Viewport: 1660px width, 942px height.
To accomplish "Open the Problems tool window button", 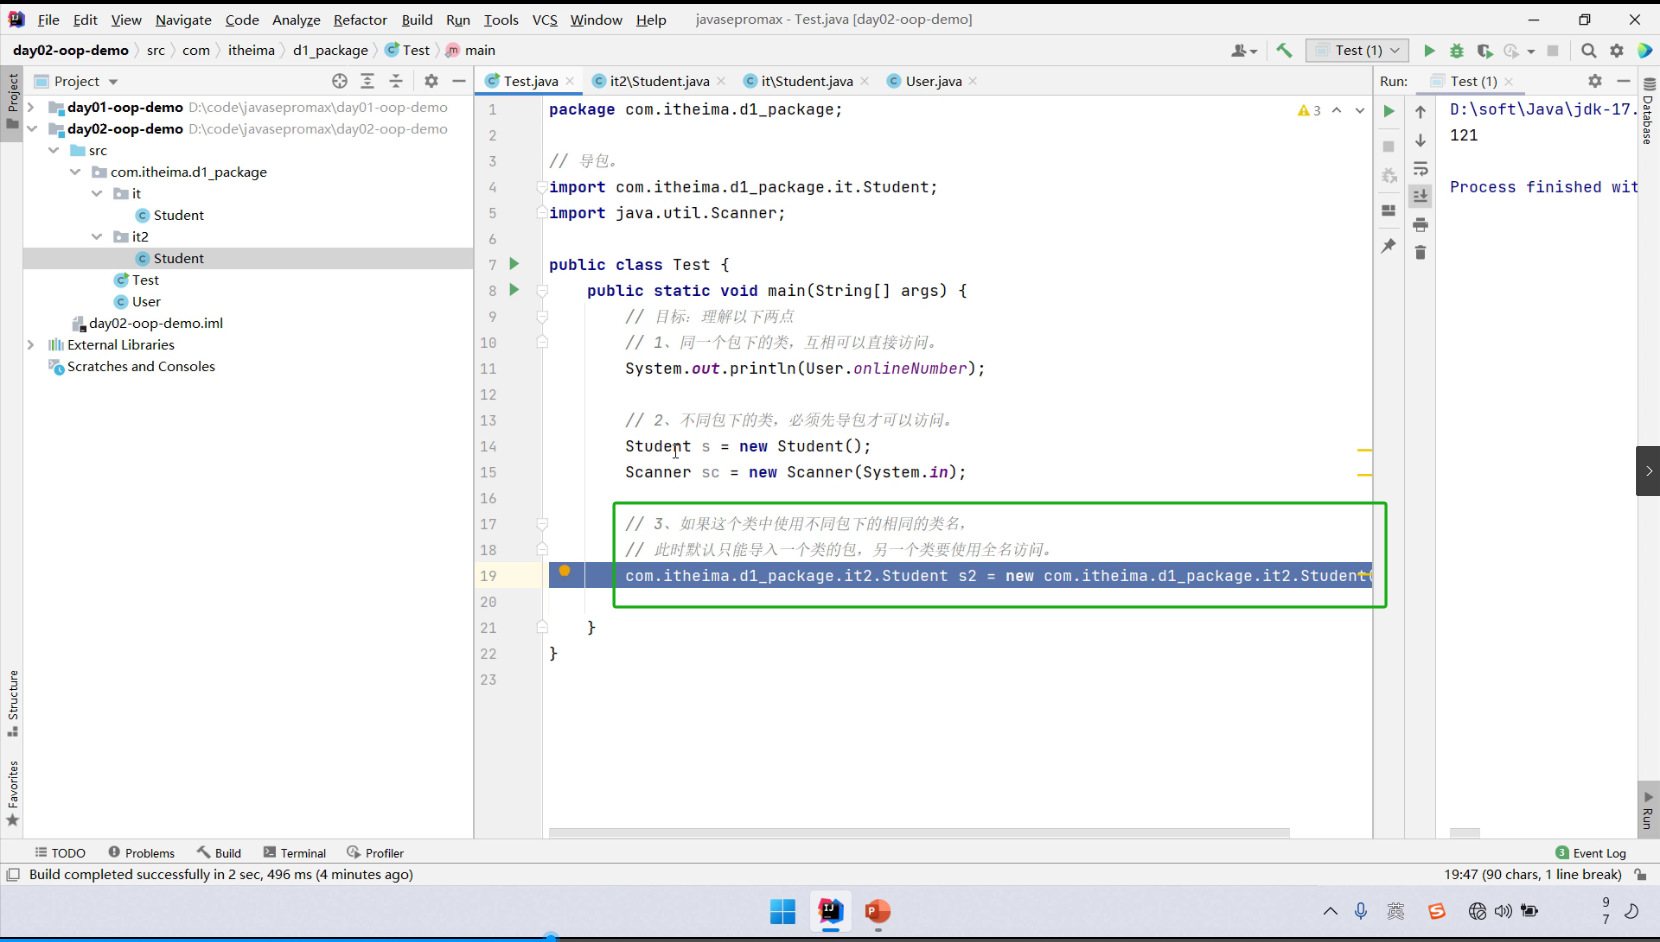I will click(141, 853).
